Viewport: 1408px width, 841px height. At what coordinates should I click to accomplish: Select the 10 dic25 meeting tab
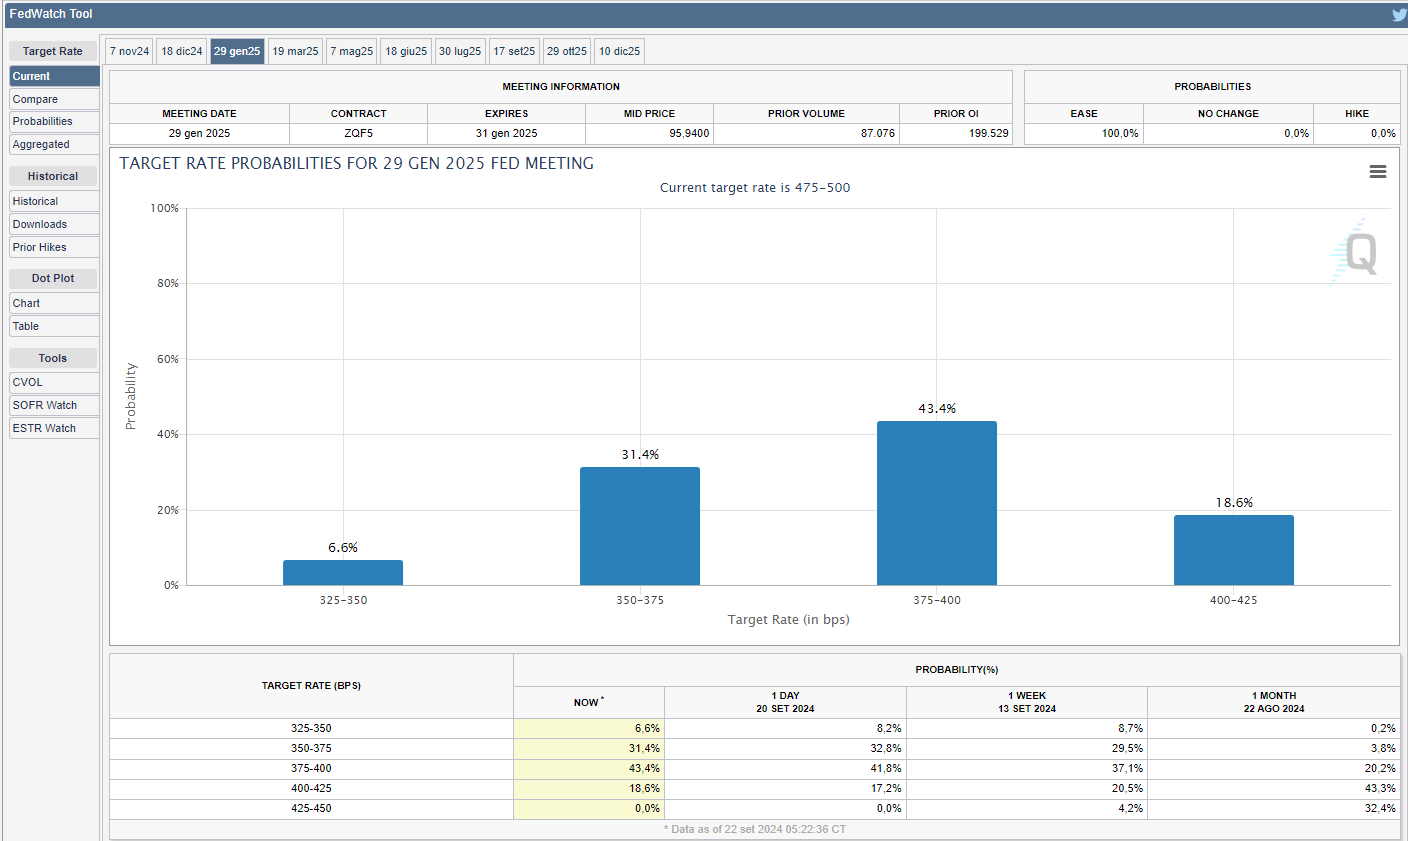click(x=619, y=51)
